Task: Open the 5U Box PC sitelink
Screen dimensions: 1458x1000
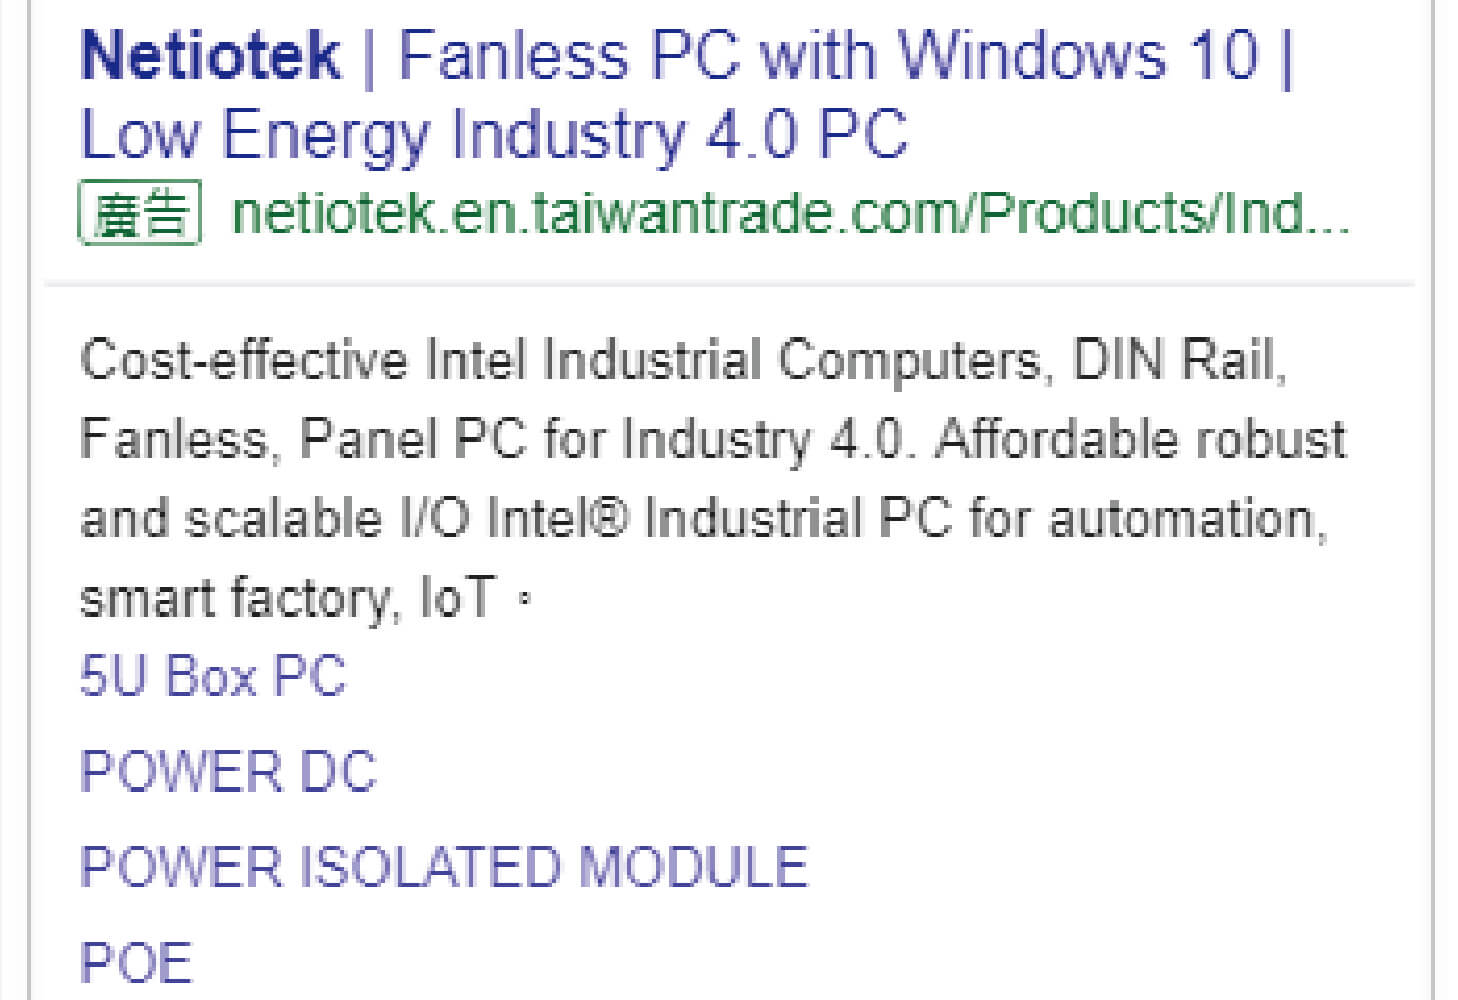Action: [x=213, y=676]
